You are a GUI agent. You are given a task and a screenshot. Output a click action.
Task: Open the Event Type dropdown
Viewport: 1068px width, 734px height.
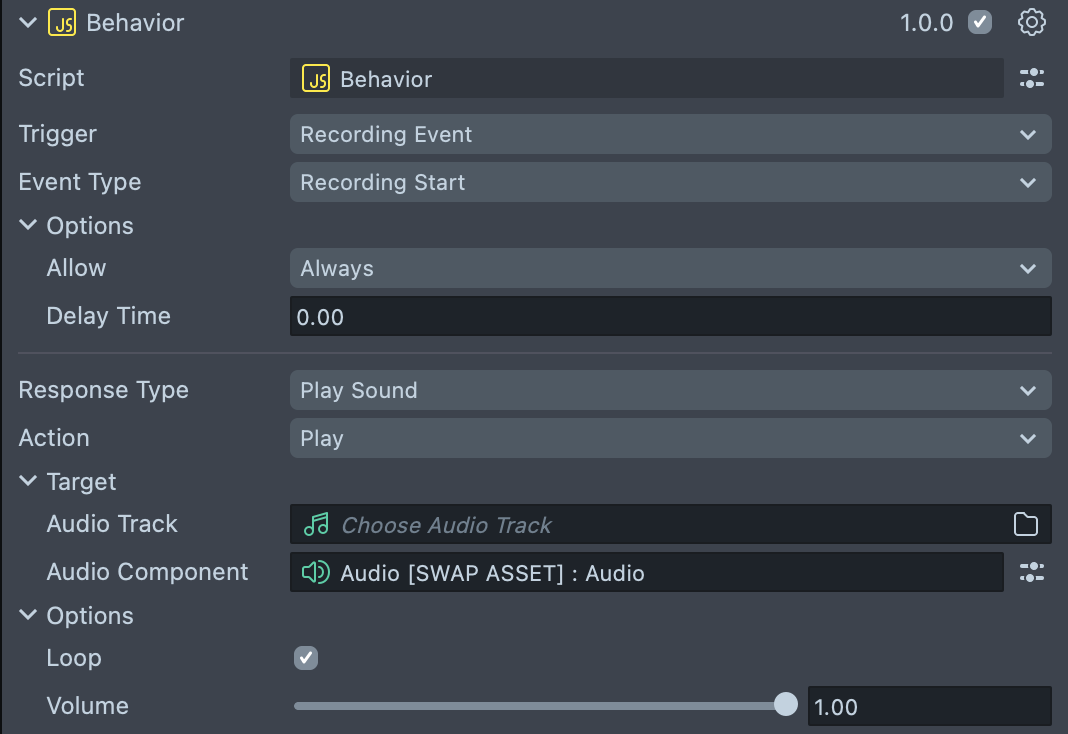670,182
